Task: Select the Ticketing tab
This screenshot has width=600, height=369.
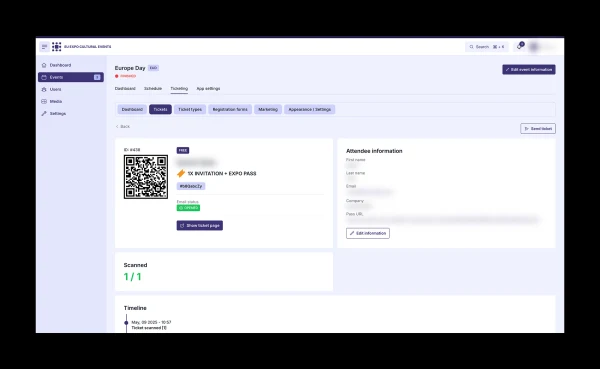Action: pyautogui.click(x=179, y=88)
